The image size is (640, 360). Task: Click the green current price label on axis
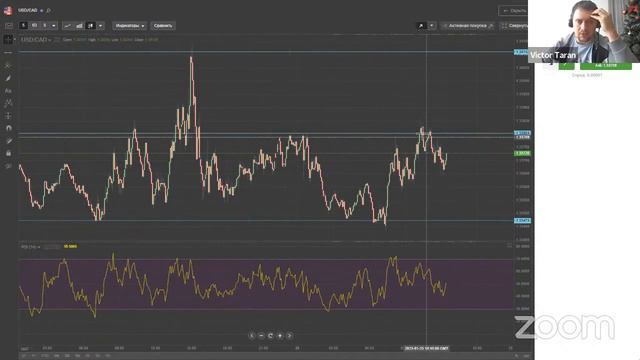pyautogui.click(x=522, y=153)
